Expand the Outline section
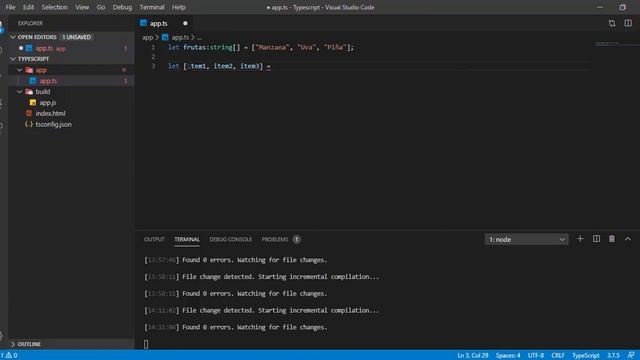Image resolution: width=640 pixels, height=360 pixels. [x=13, y=344]
